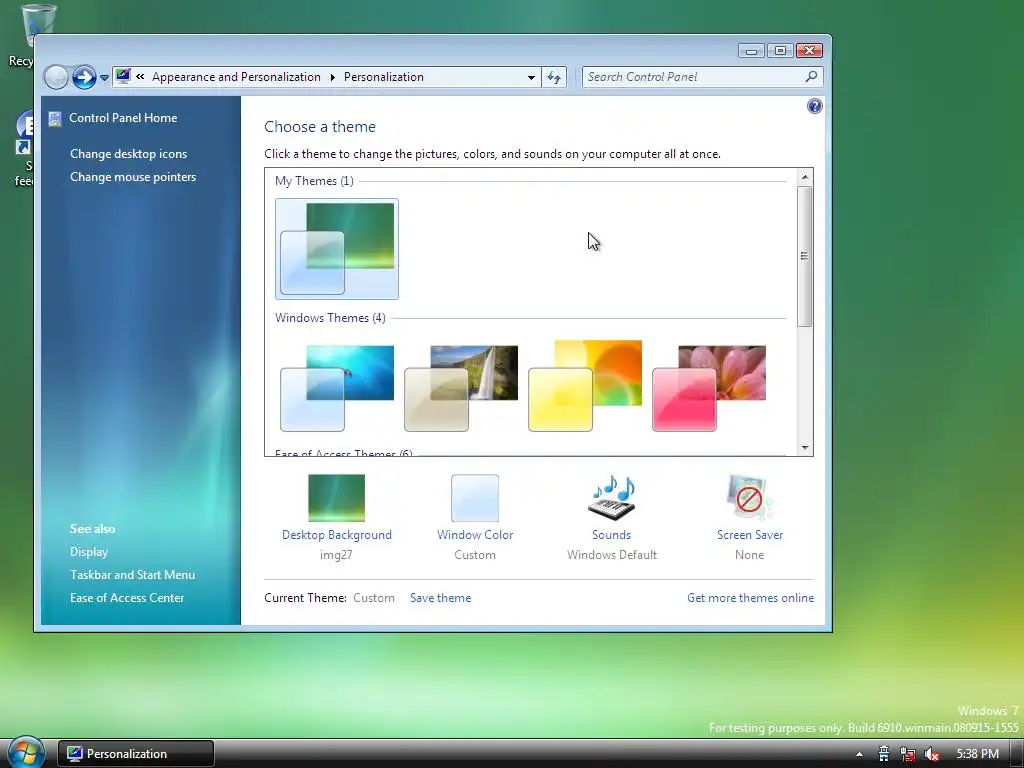Image resolution: width=1024 pixels, height=768 pixels.
Task: Click the Sounds keyboard music icon
Action: (x=612, y=498)
